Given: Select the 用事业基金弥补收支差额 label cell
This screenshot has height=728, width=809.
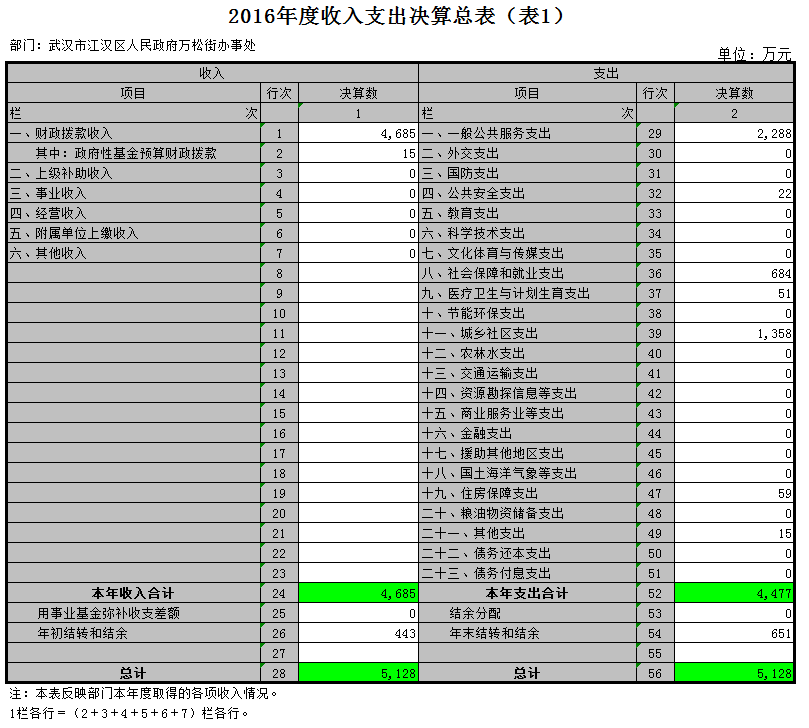Looking at the screenshot, I should point(108,613).
